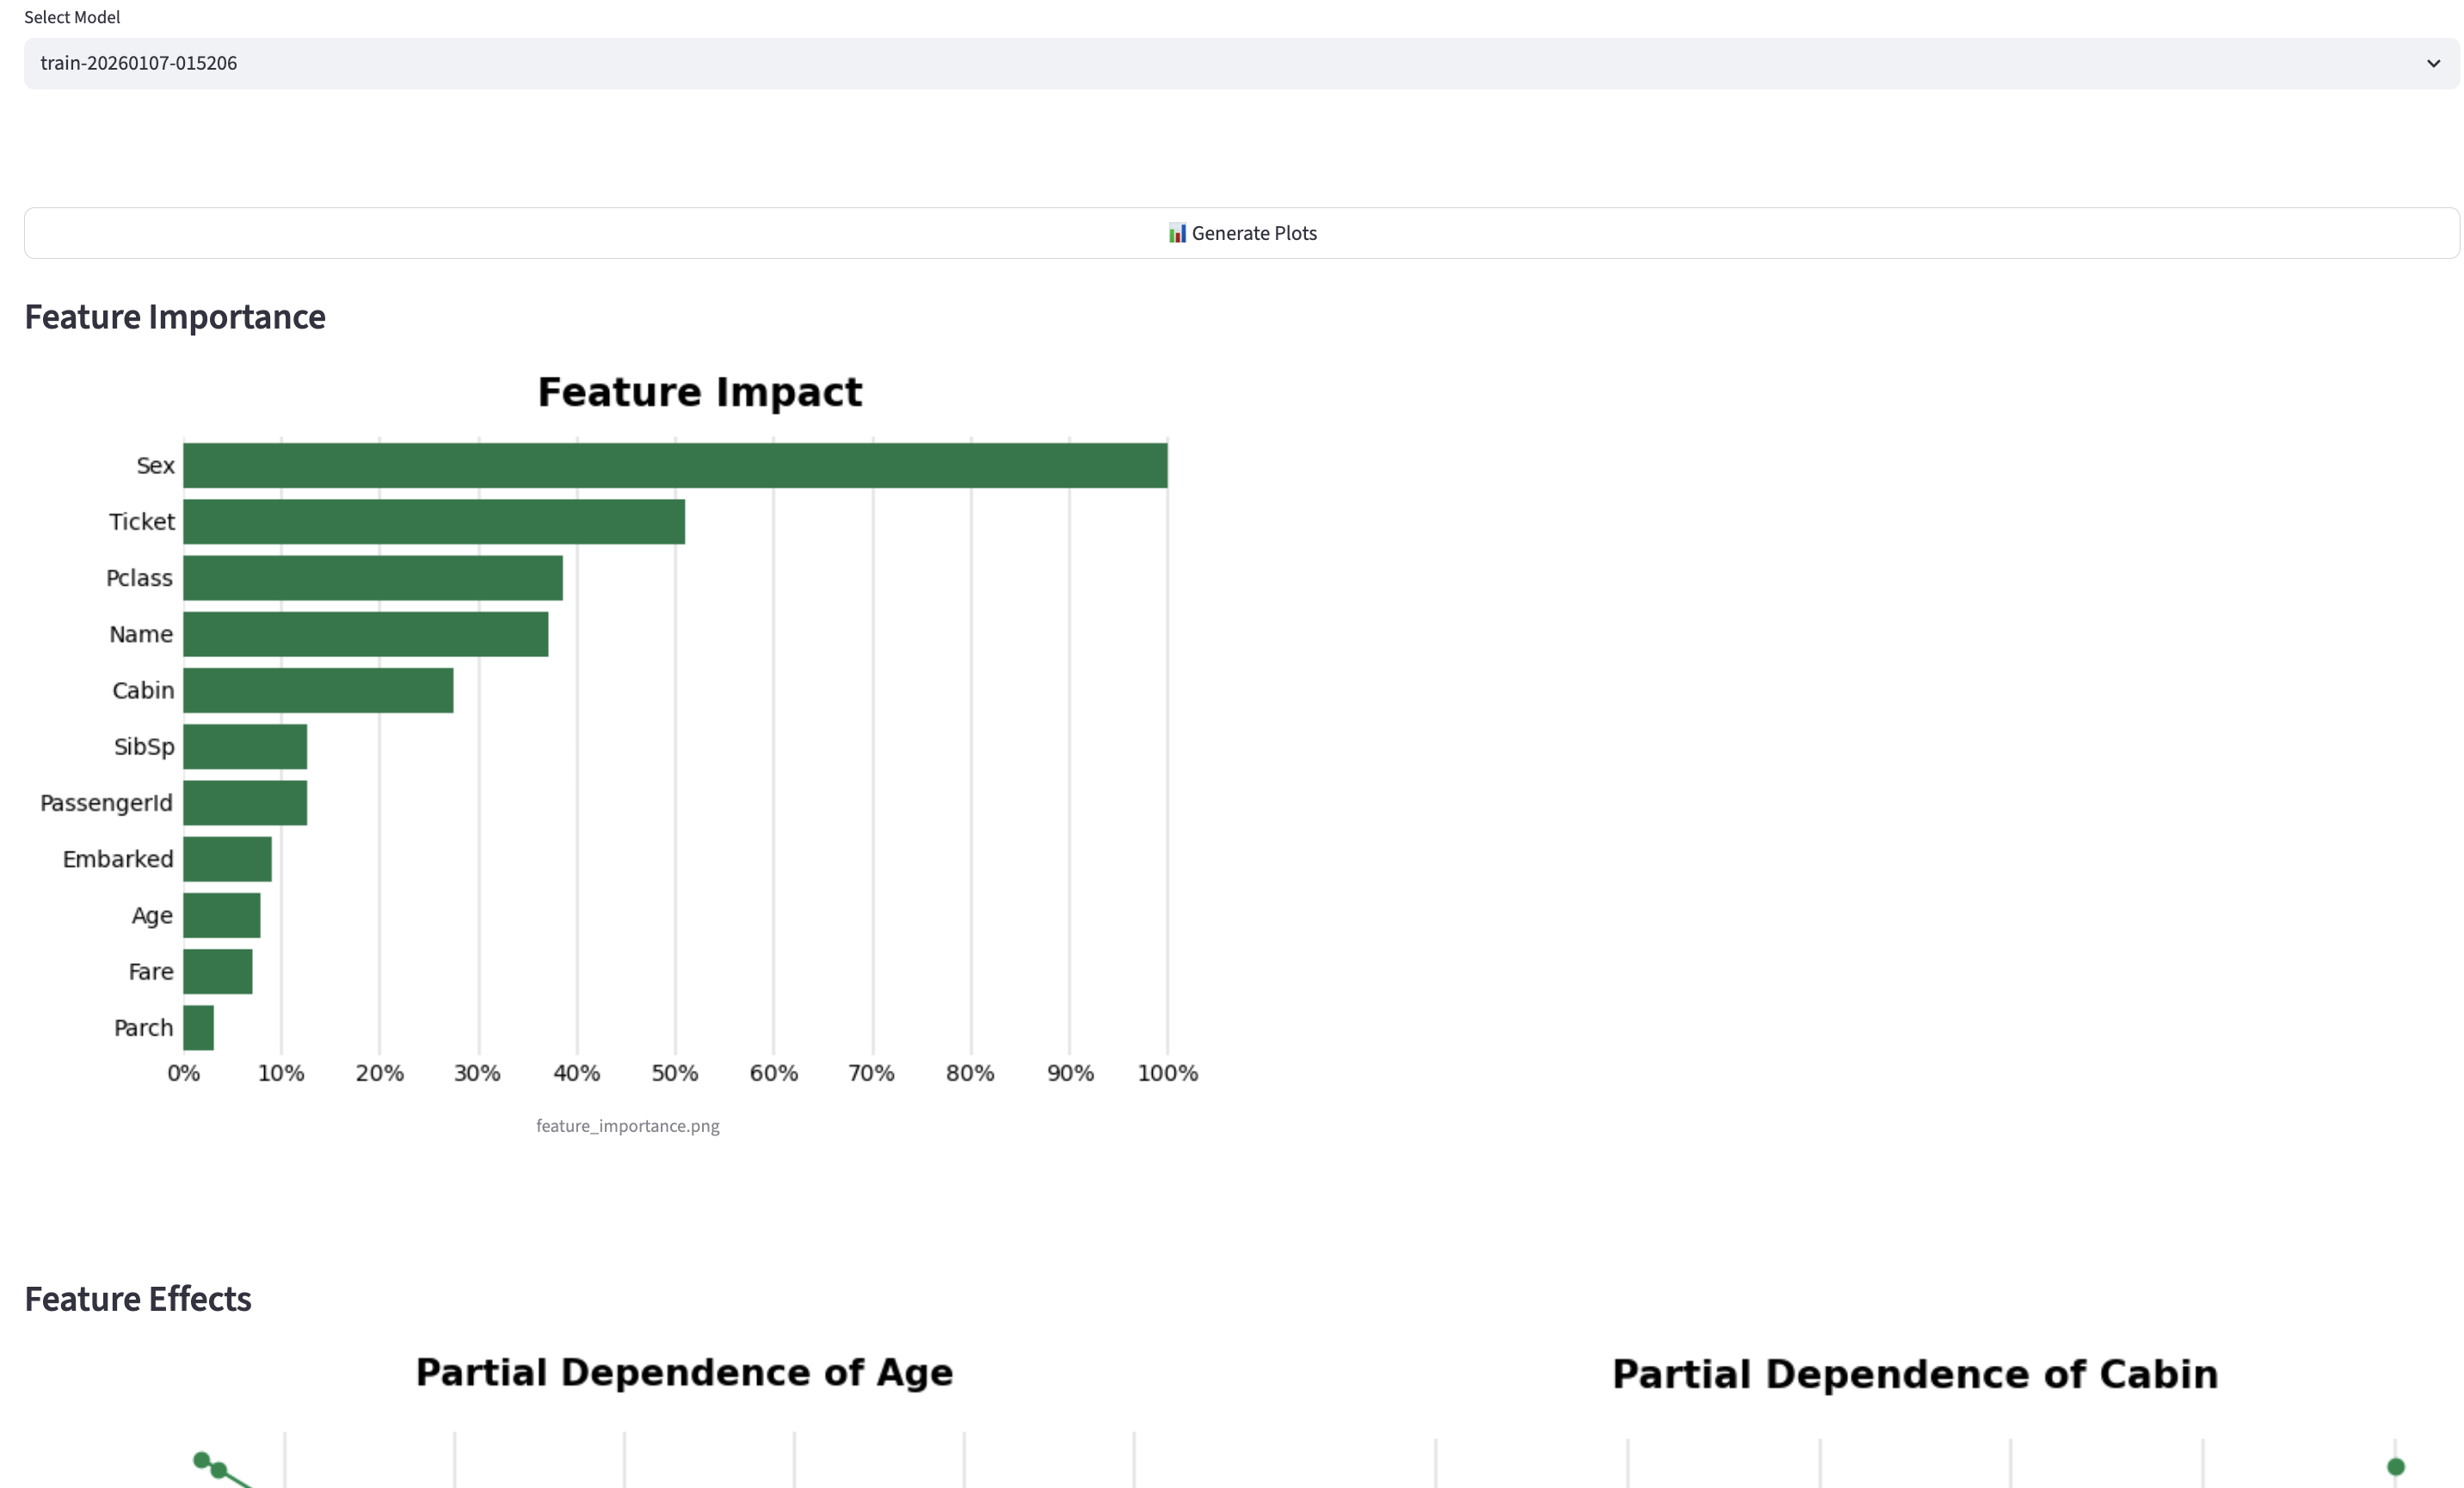
Task: Click the Name feature bar
Action: point(365,634)
